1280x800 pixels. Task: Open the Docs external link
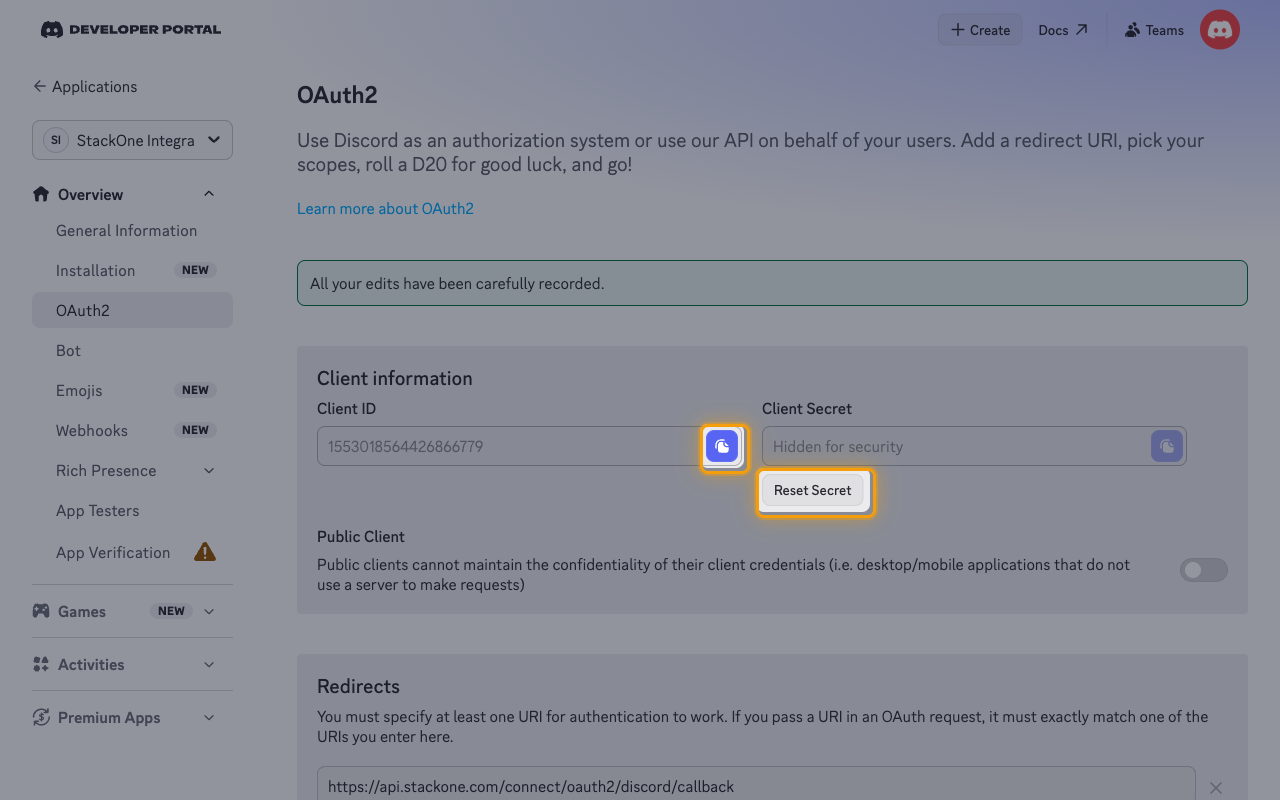tap(1063, 30)
